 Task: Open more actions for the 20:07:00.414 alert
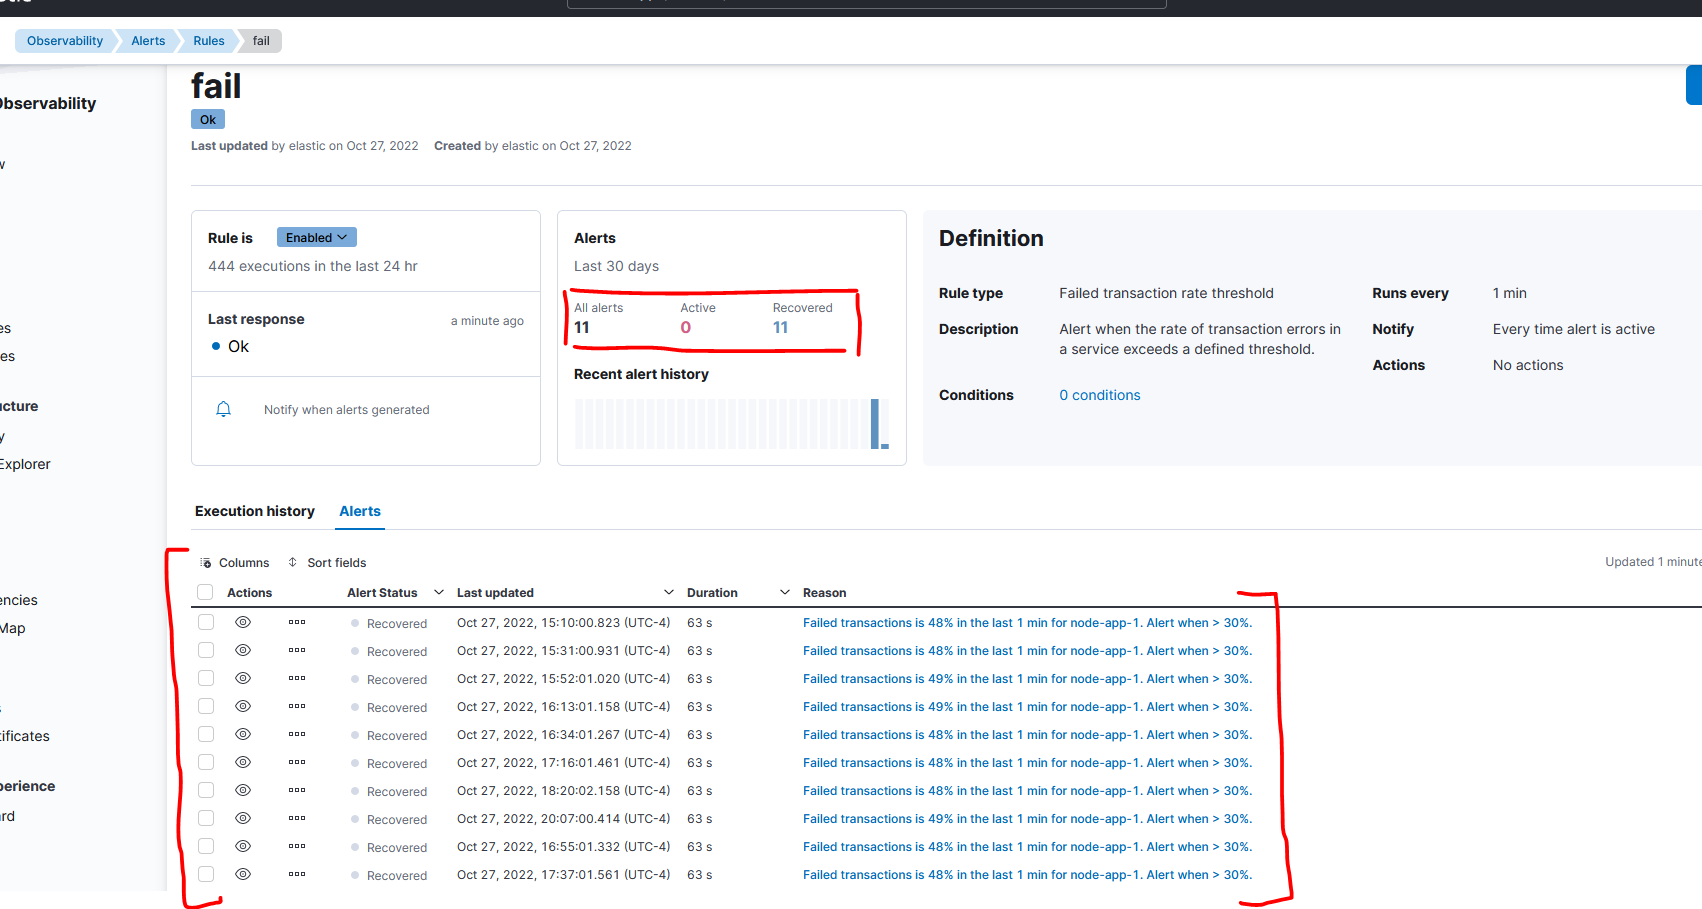[297, 818]
